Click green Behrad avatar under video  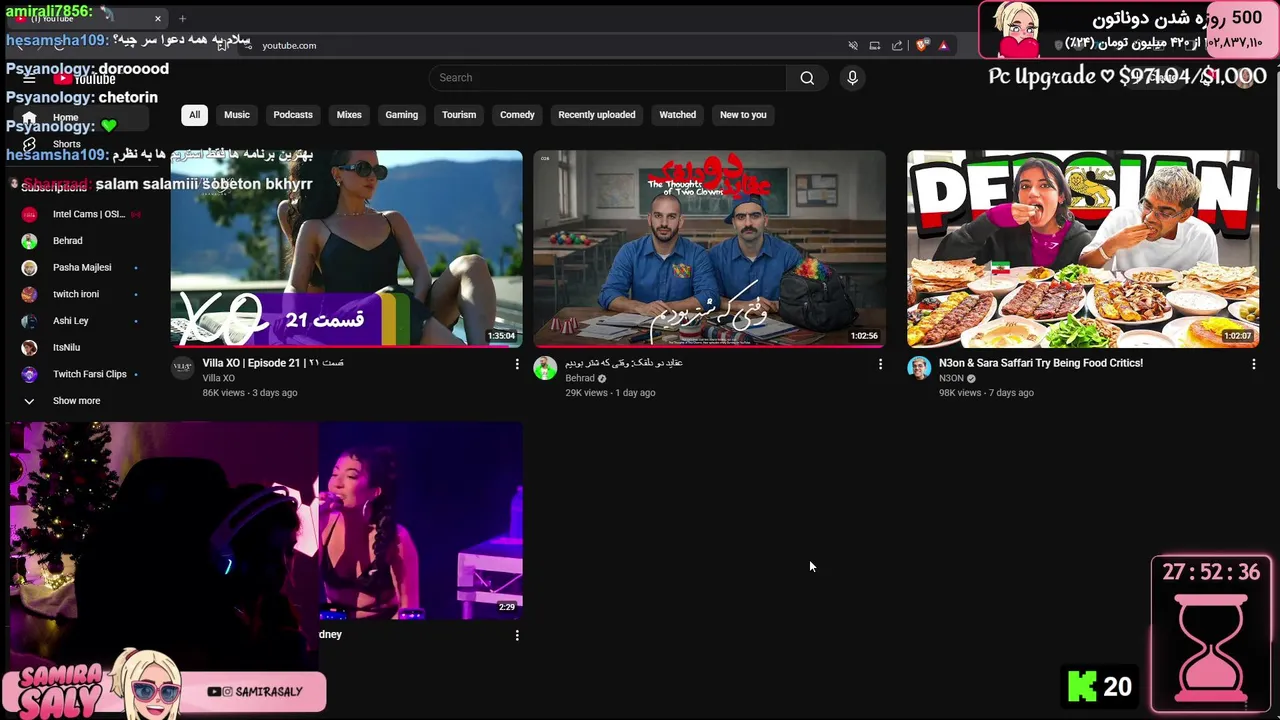(545, 368)
